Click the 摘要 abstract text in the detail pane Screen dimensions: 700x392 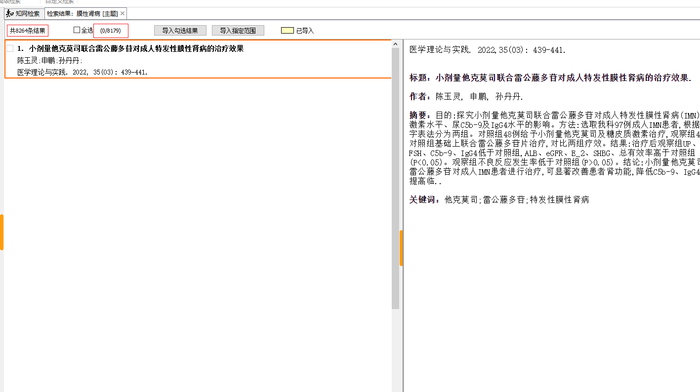tap(554, 148)
